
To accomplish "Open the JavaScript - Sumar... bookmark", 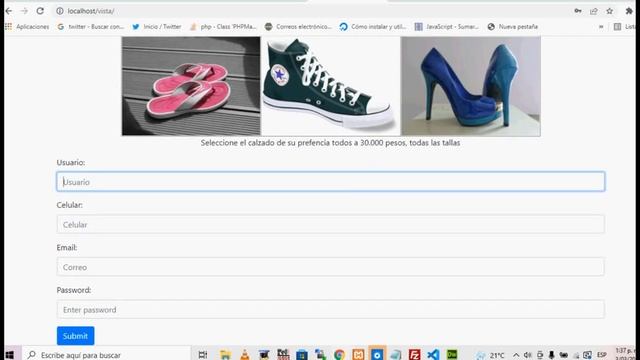I will pyautogui.click(x=447, y=27).
